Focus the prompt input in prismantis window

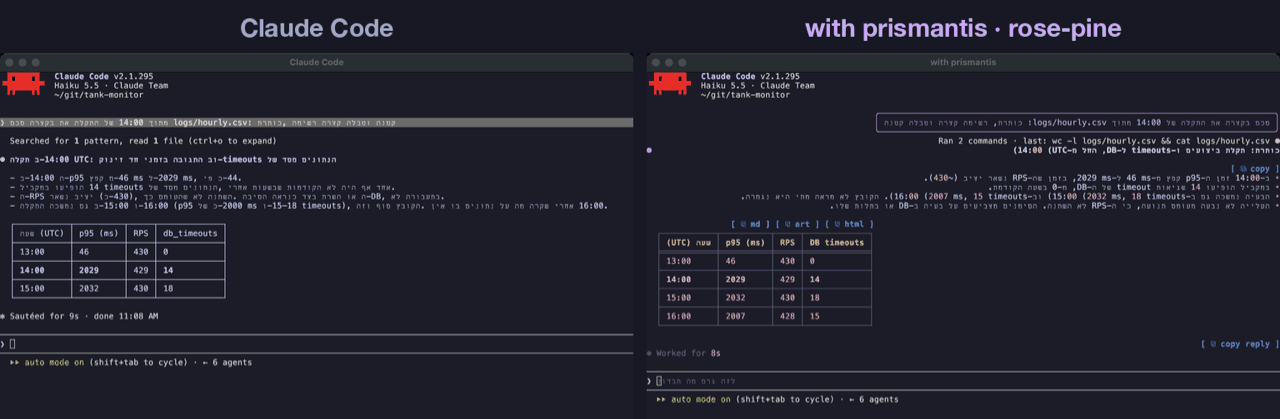coord(961,382)
